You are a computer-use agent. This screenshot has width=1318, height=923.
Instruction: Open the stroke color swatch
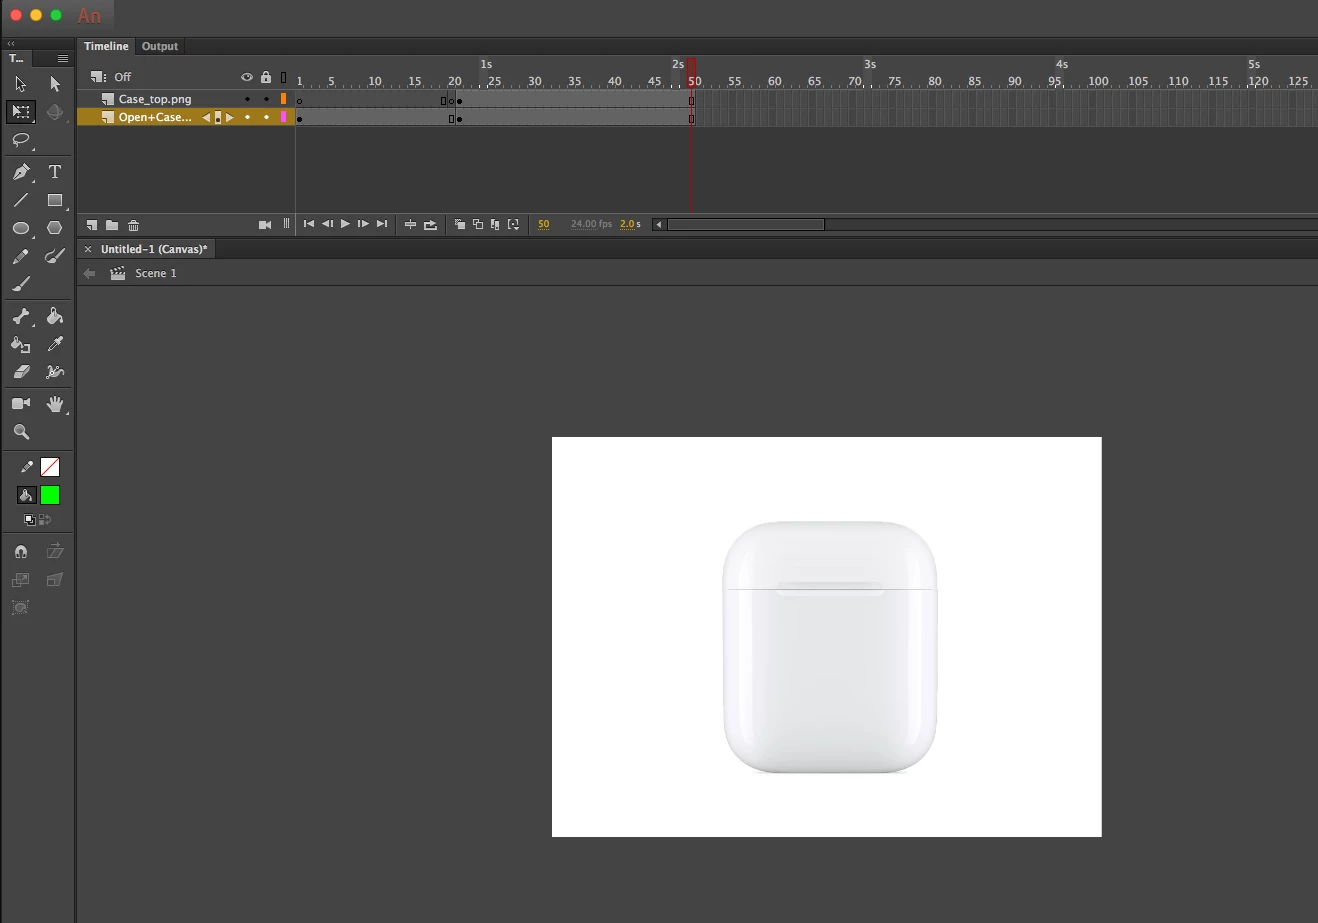pyautogui.click(x=50, y=467)
